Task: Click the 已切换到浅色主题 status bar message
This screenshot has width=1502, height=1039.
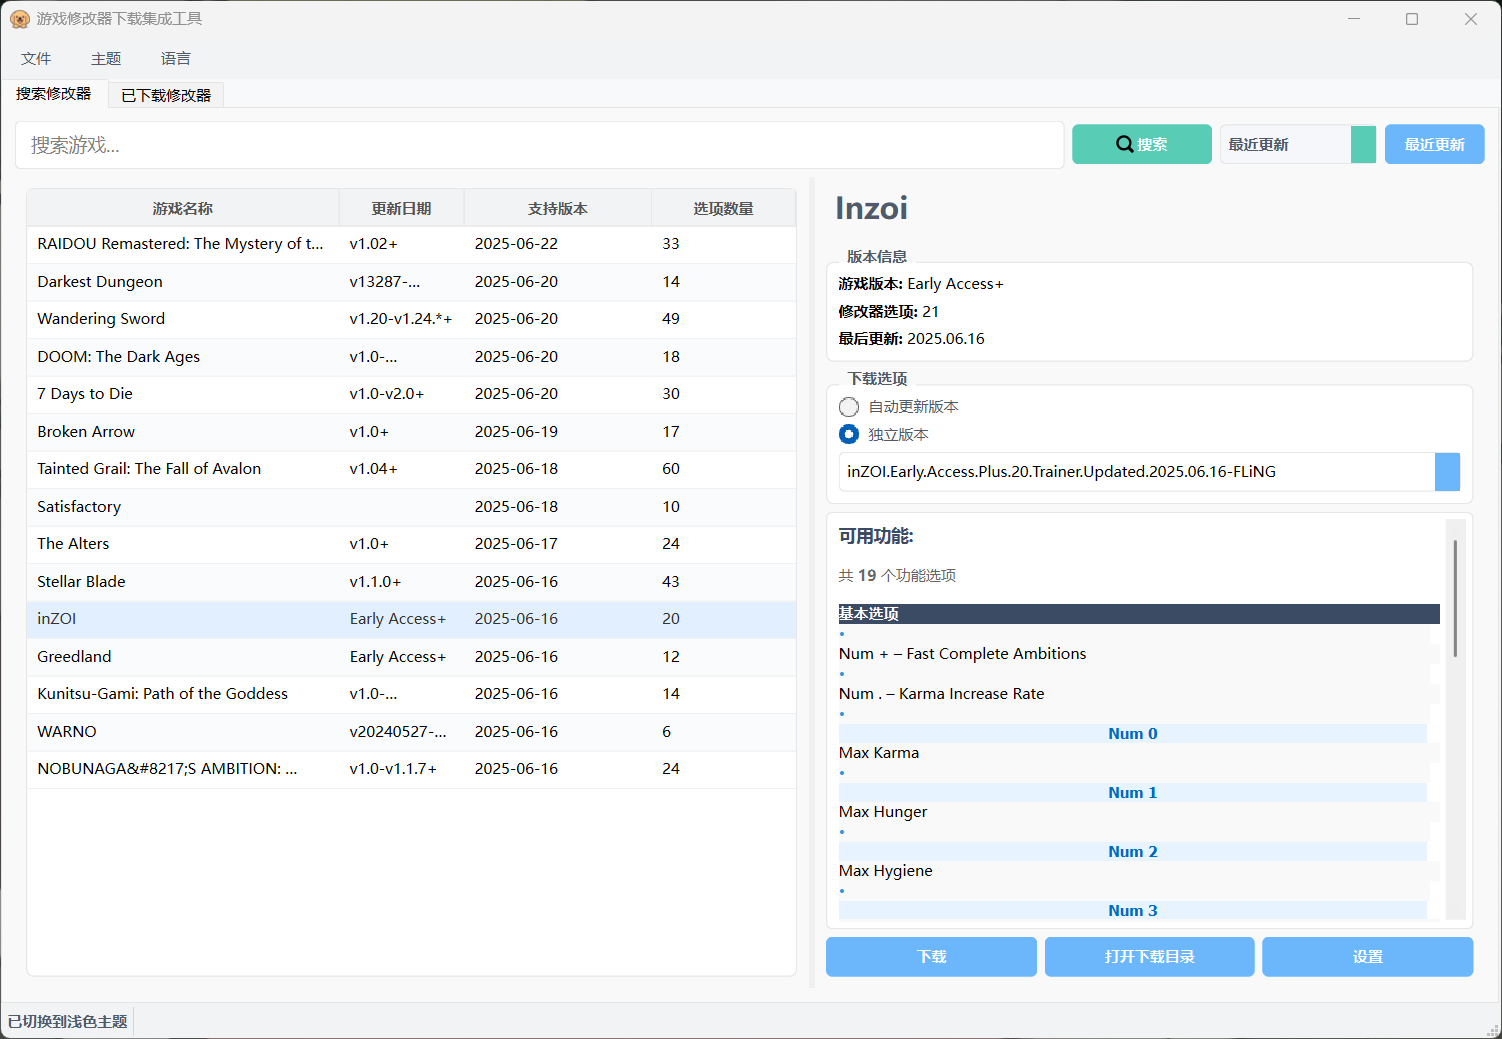Action: tap(68, 1022)
